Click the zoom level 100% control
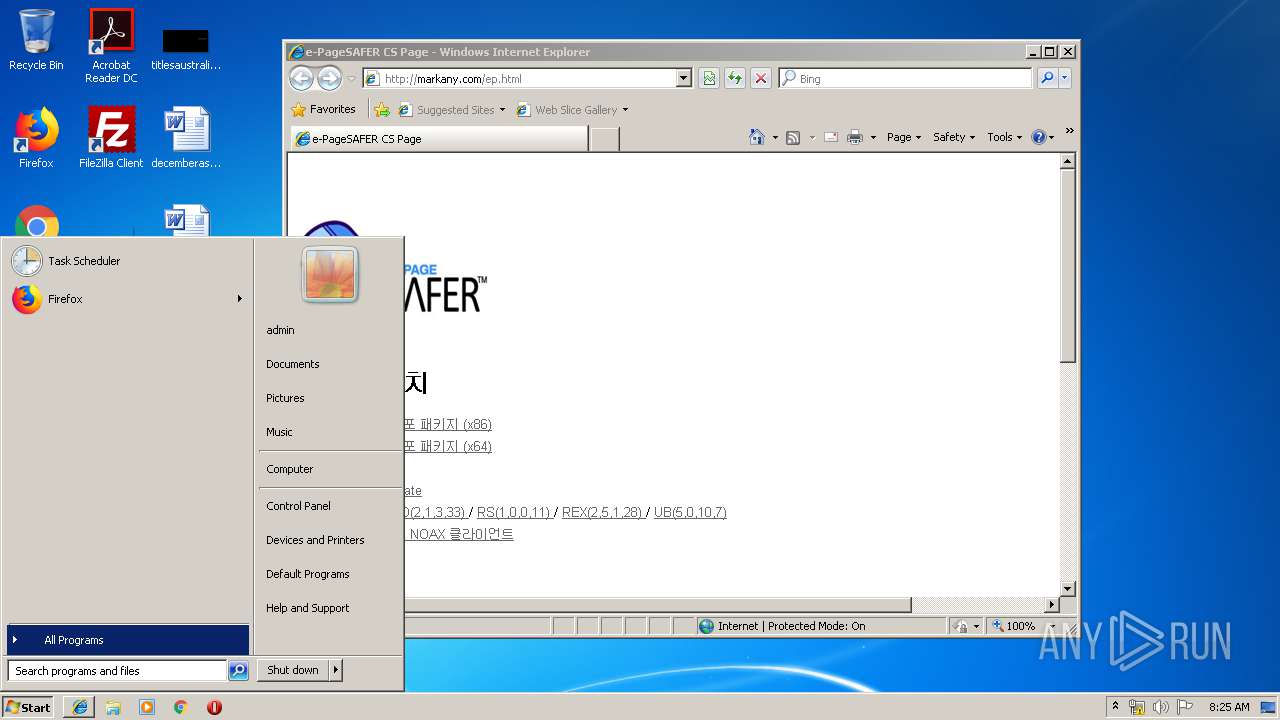The height and width of the screenshot is (720, 1280). click(x=1021, y=626)
